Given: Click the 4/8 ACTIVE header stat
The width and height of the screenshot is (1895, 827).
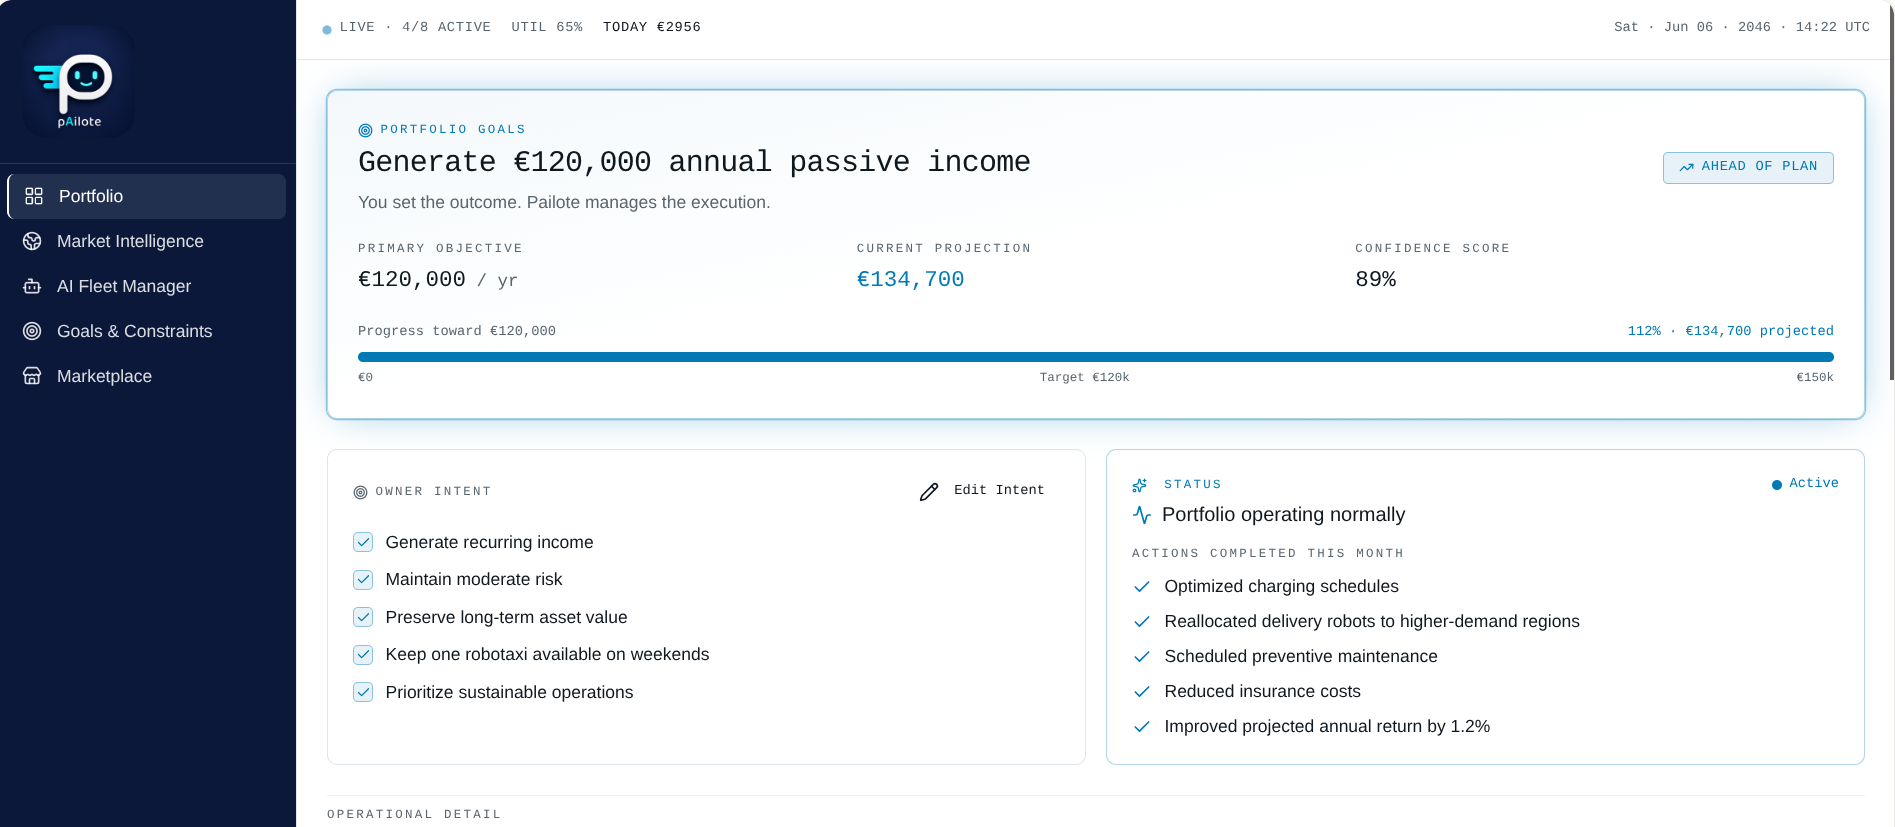Looking at the screenshot, I should pos(446,27).
